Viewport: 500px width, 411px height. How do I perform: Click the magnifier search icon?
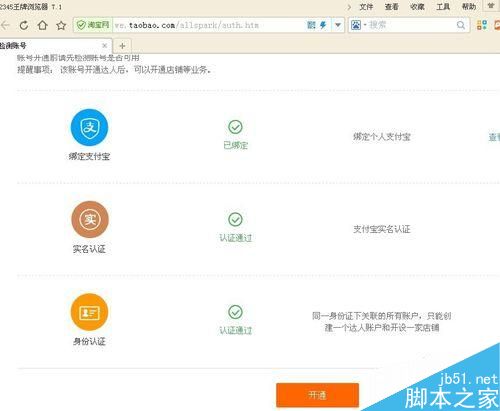coord(461,25)
